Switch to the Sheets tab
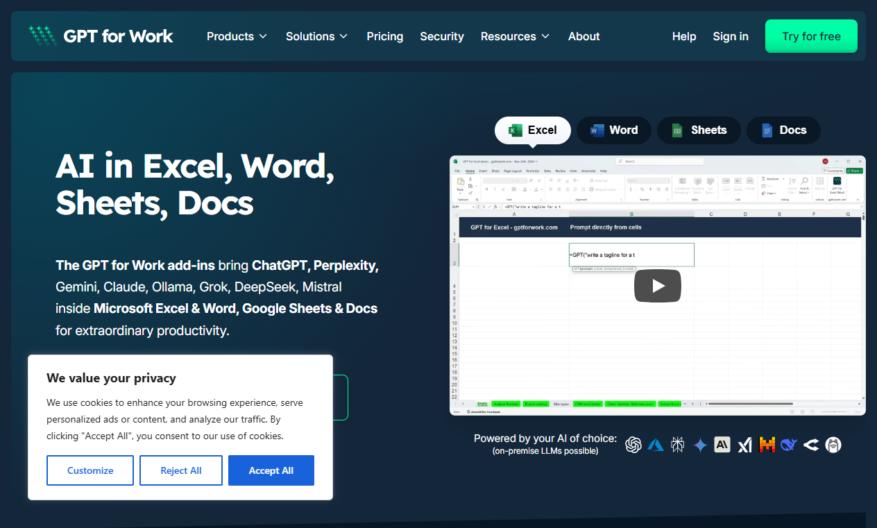The height and width of the screenshot is (528, 877). click(699, 130)
